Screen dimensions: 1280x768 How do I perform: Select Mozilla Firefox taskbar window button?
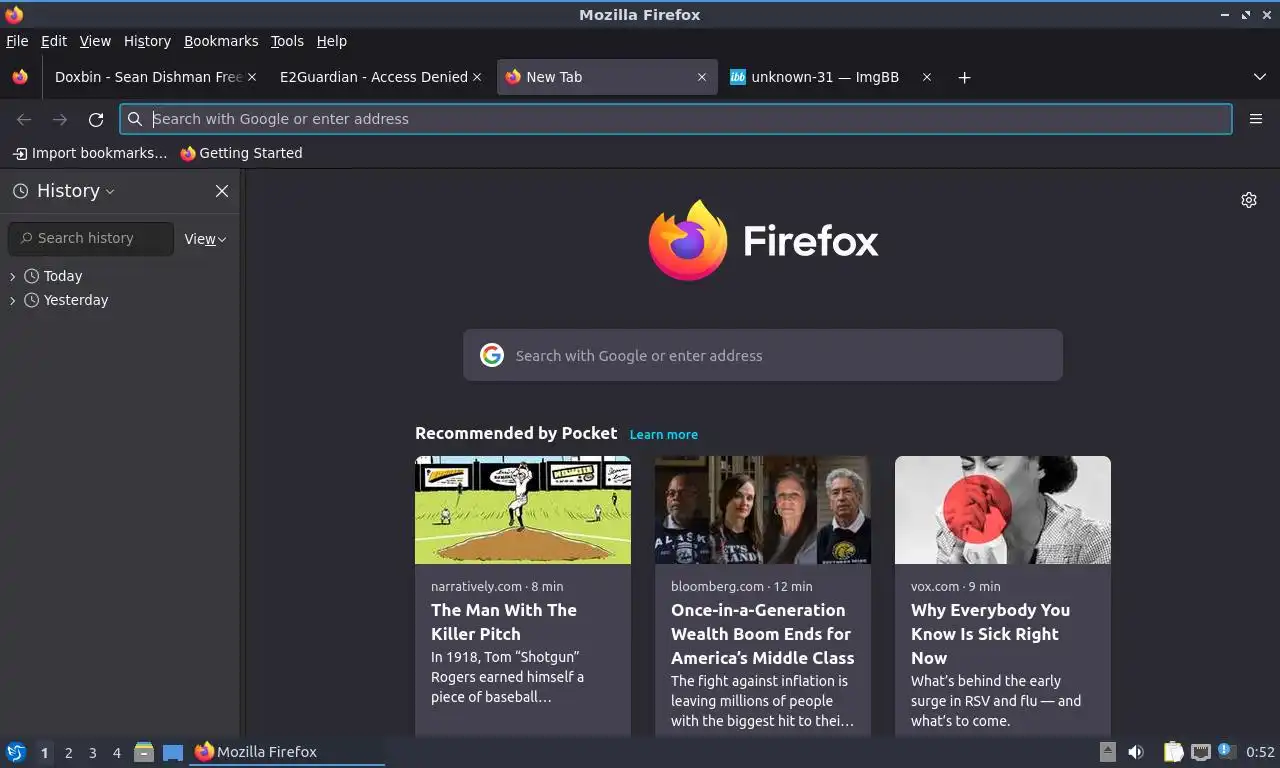[287, 752]
